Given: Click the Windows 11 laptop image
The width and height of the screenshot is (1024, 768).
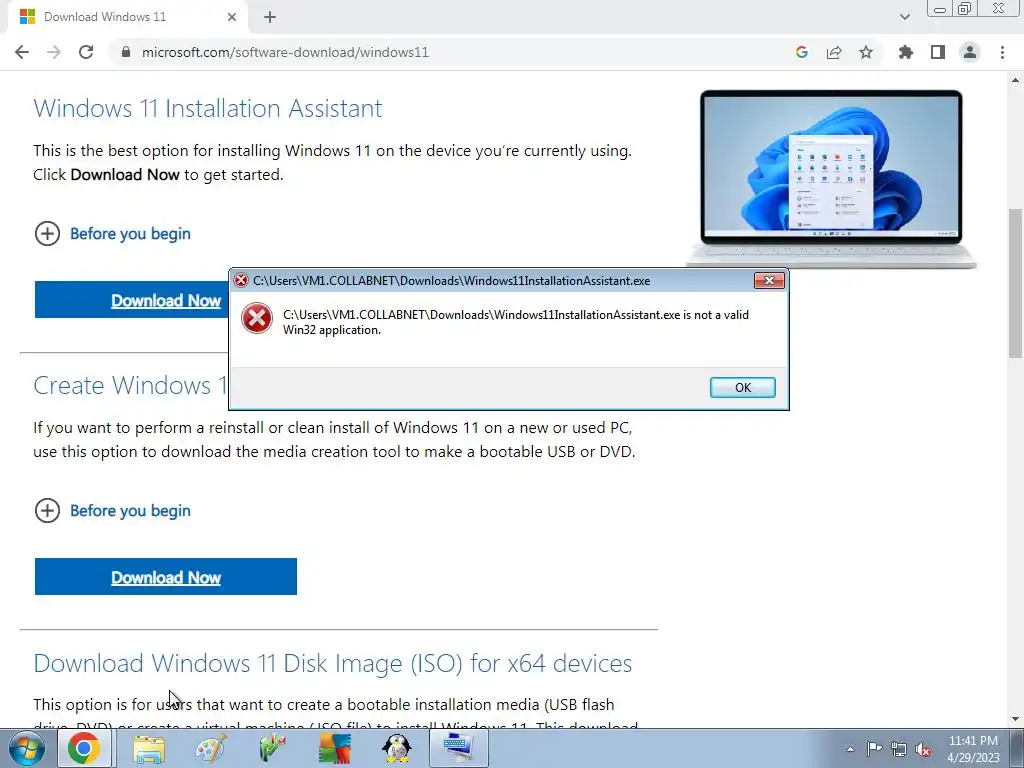Looking at the screenshot, I should (x=831, y=178).
